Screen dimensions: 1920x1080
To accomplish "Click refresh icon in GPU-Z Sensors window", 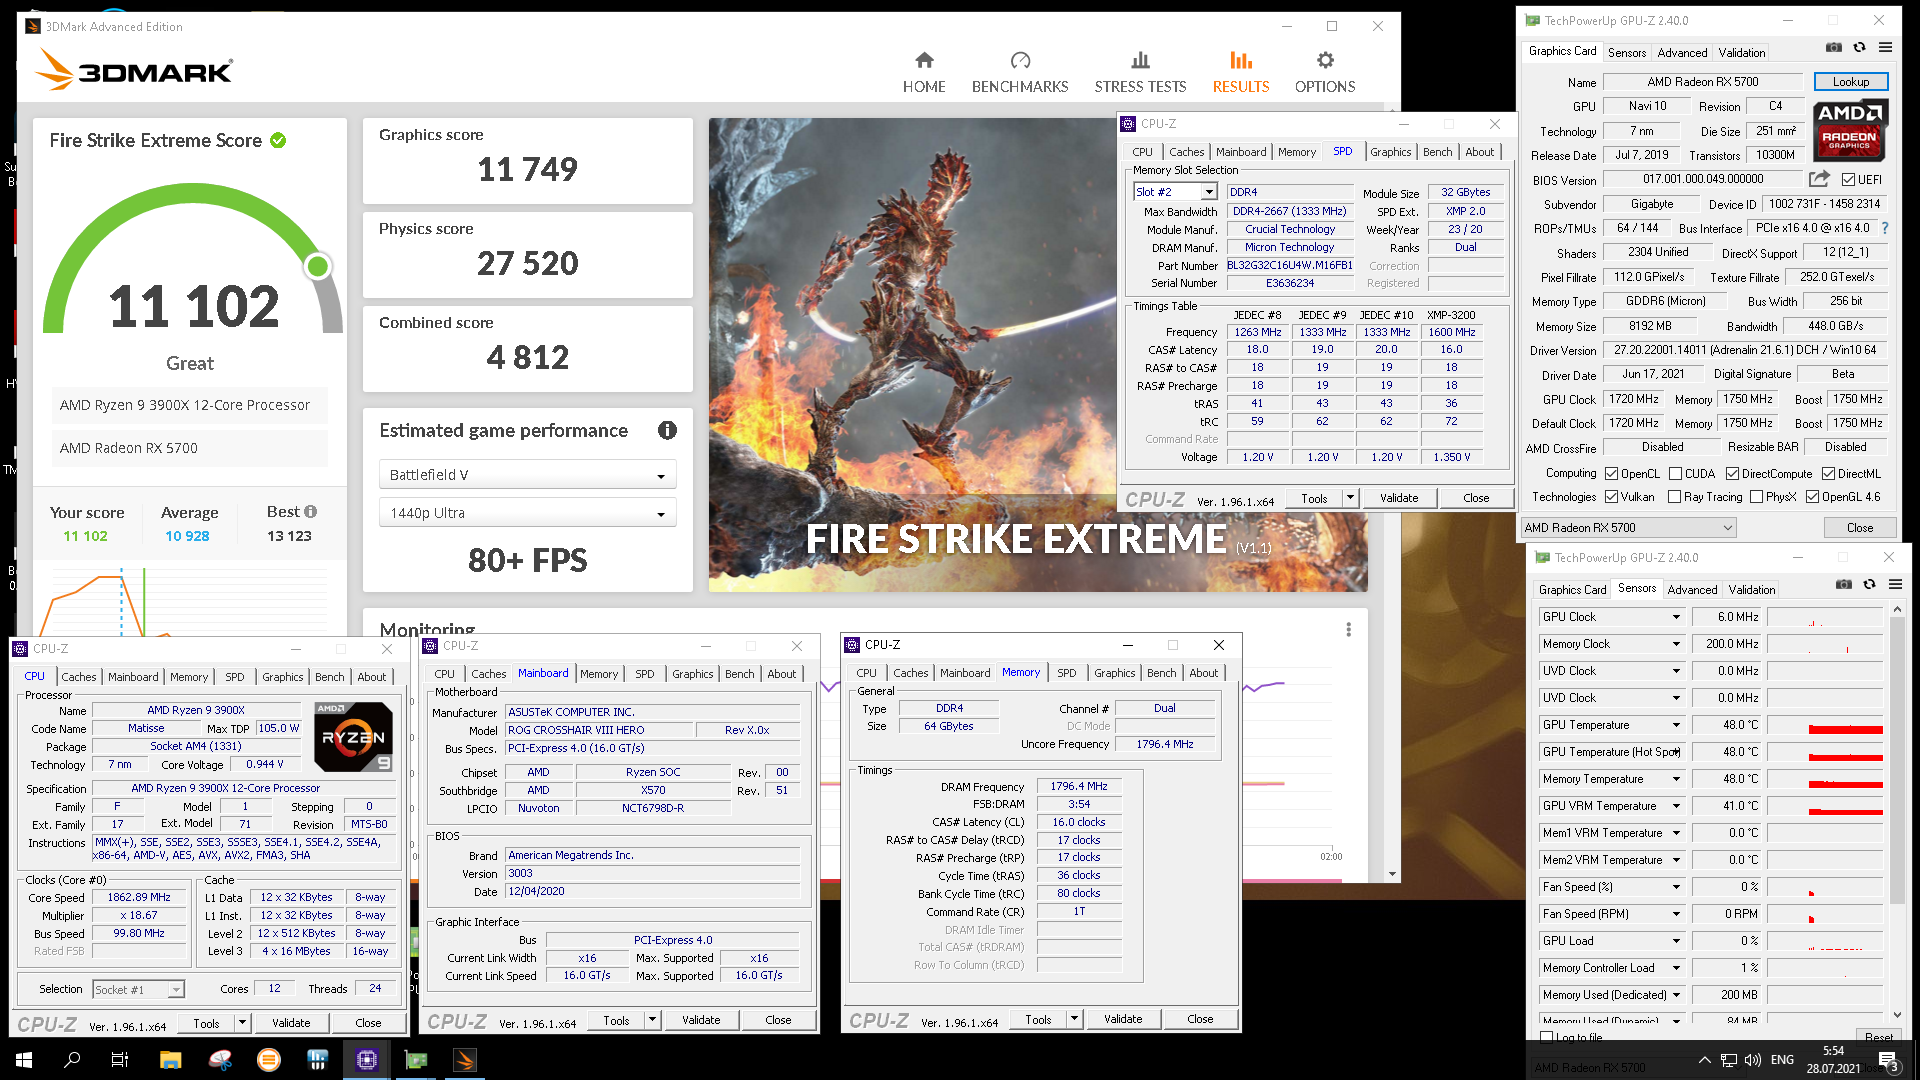I will coord(1869,584).
